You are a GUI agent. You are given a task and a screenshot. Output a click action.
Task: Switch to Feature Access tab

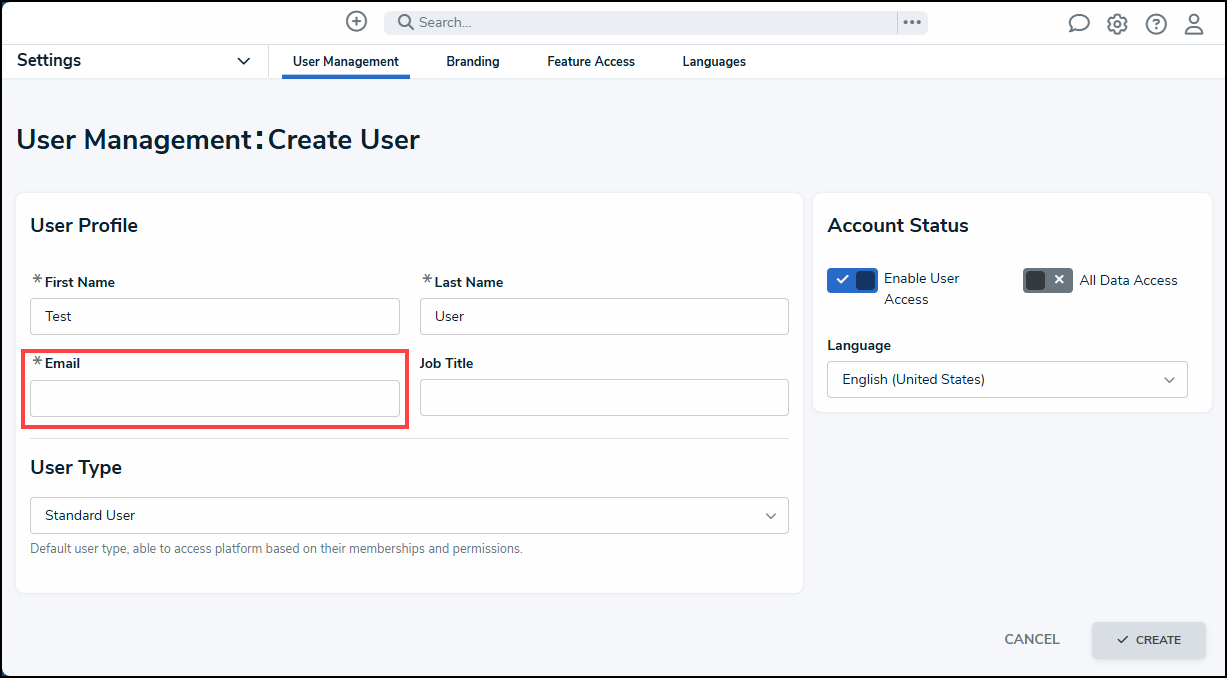pos(591,61)
